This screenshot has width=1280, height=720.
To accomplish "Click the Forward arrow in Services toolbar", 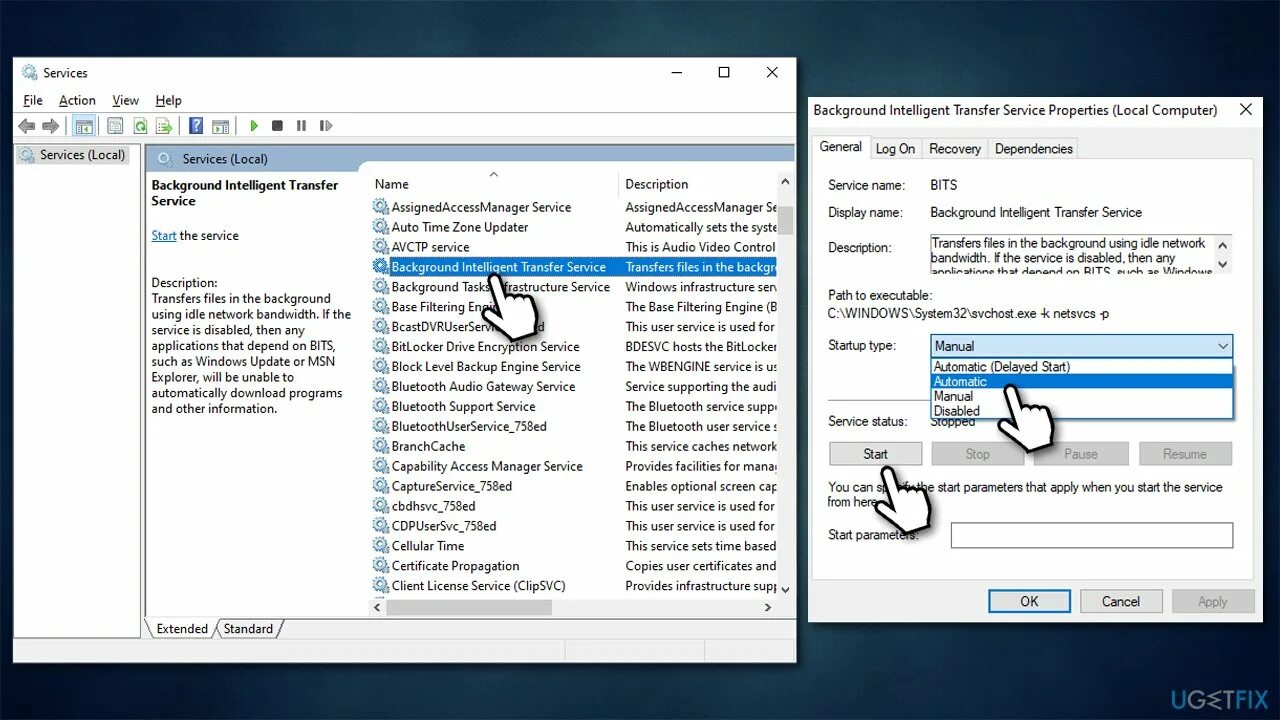I will tap(50, 126).
